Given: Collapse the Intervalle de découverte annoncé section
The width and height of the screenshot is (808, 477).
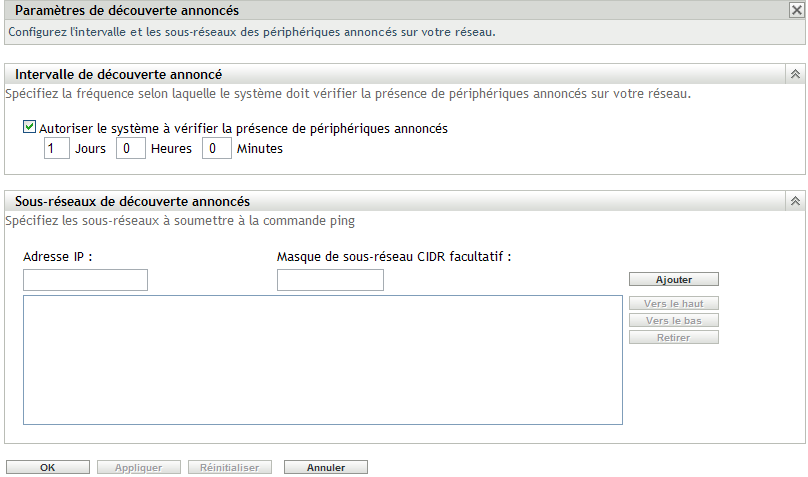Looking at the screenshot, I should click(795, 74).
